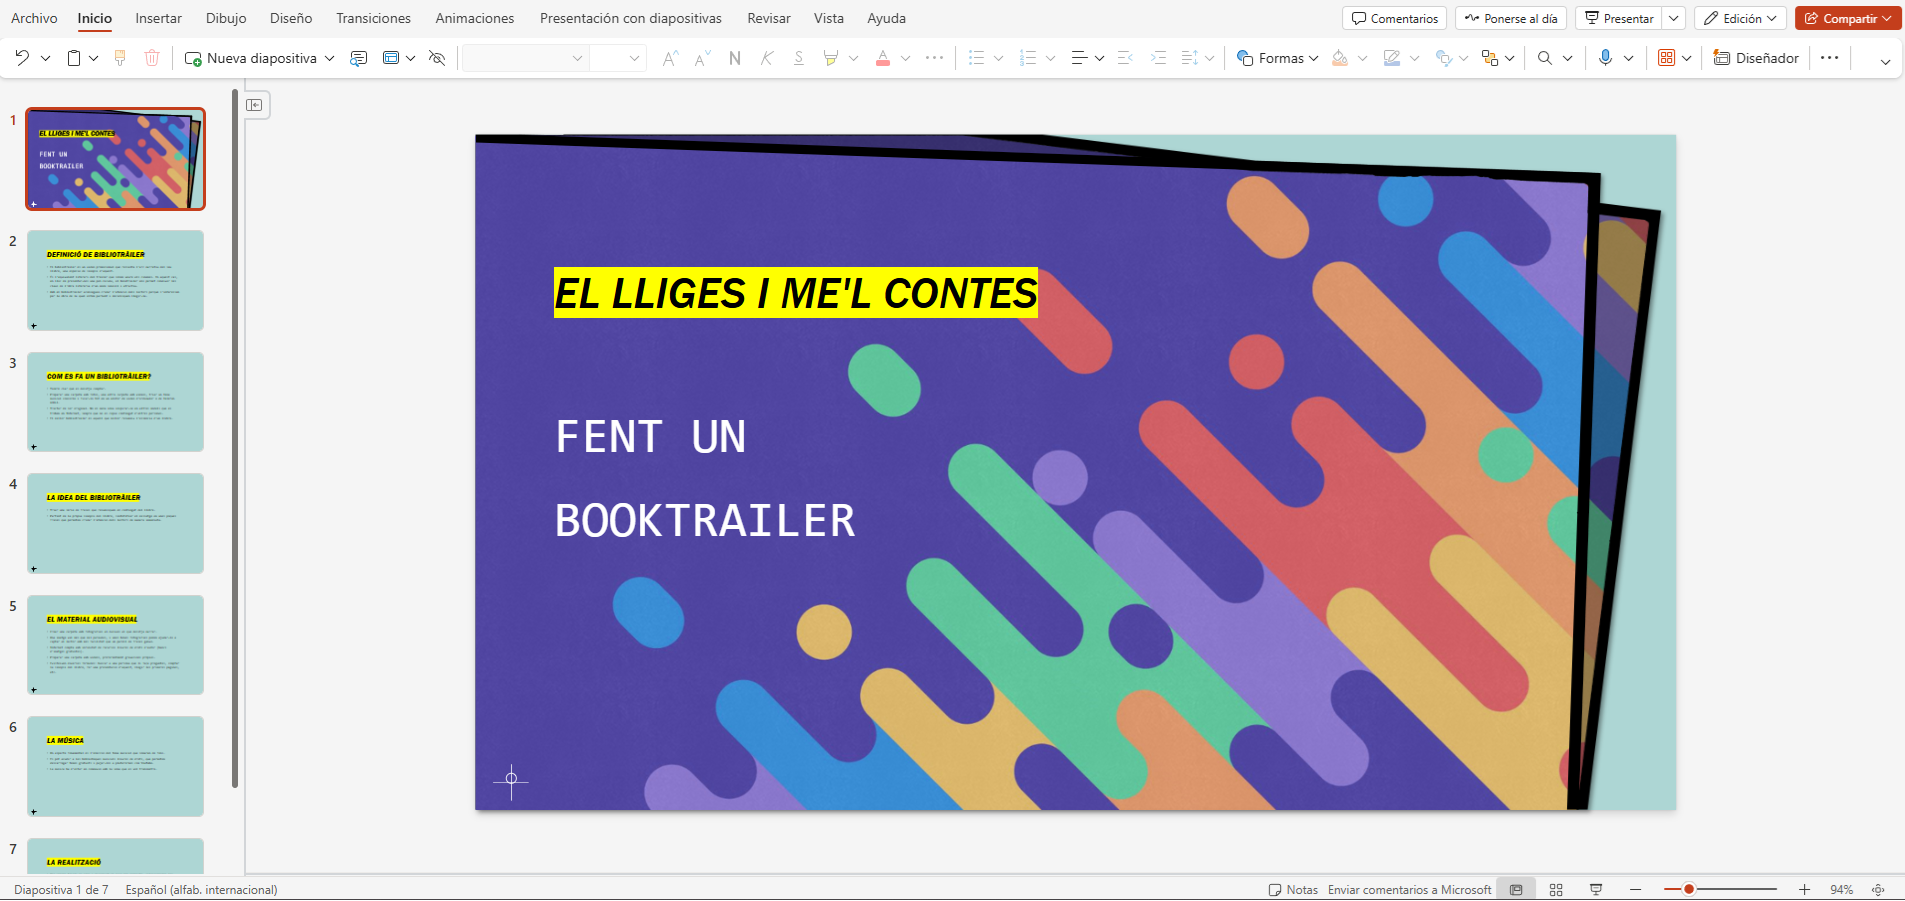Open the Undo dropdown arrow
The width and height of the screenshot is (1905, 901).
coord(45,58)
